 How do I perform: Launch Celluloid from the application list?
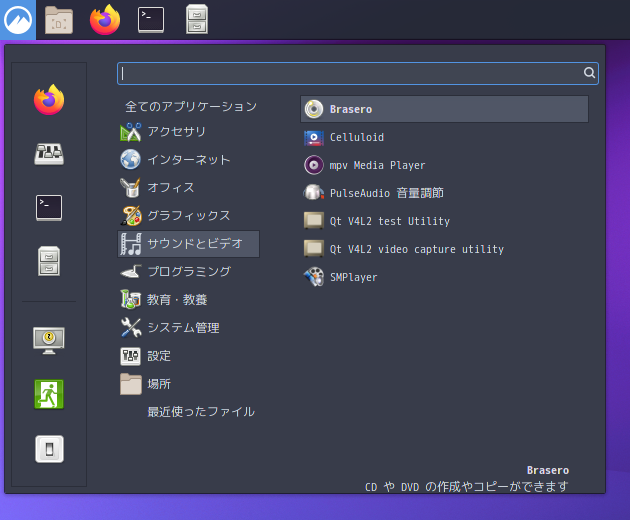pyautogui.click(x=444, y=137)
